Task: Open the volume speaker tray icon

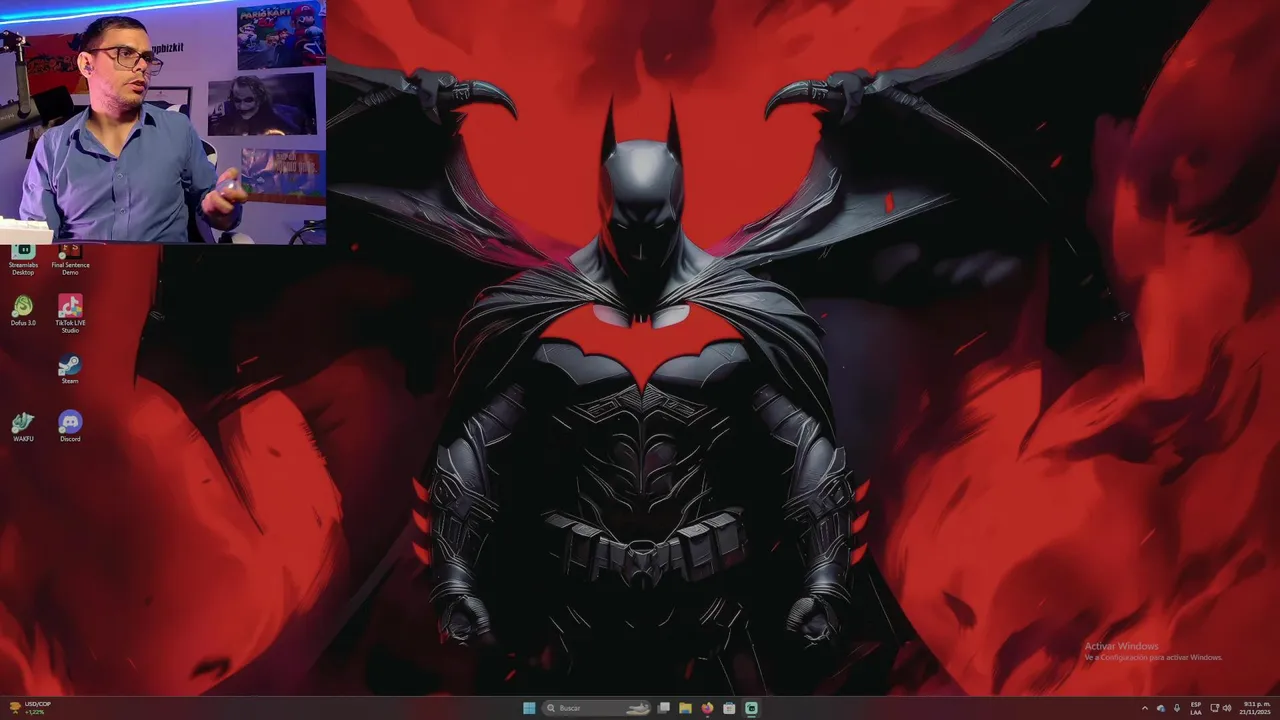Action: tap(1227, 708)
